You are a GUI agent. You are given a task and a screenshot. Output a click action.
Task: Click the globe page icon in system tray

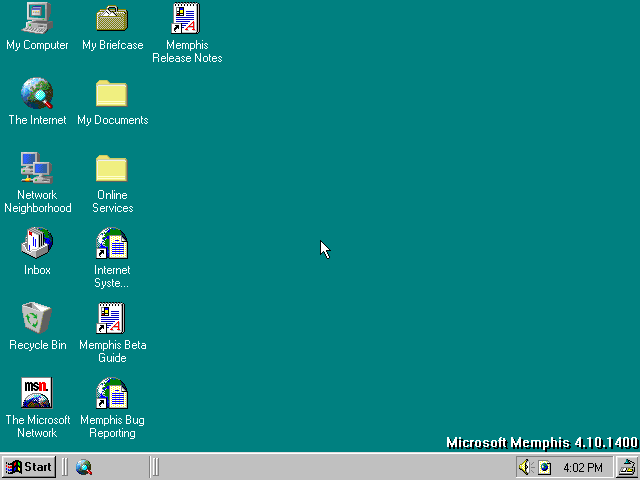(544, 467)
